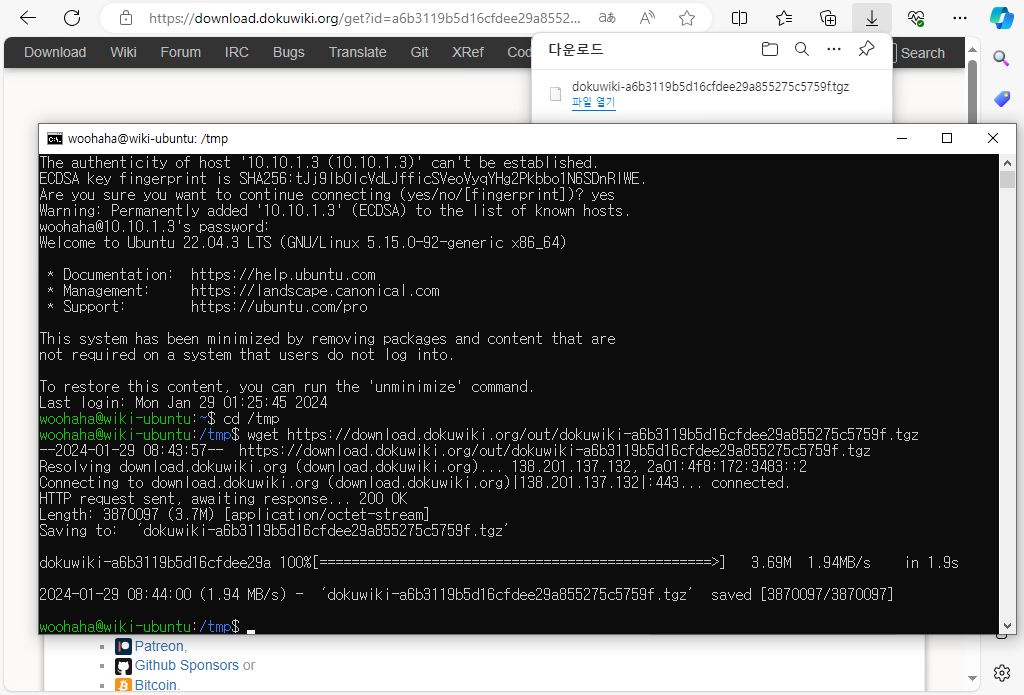Open the Wiki menu item
Image resolution: width=1024 pixels, height=695 pixels.
point(123,52)
